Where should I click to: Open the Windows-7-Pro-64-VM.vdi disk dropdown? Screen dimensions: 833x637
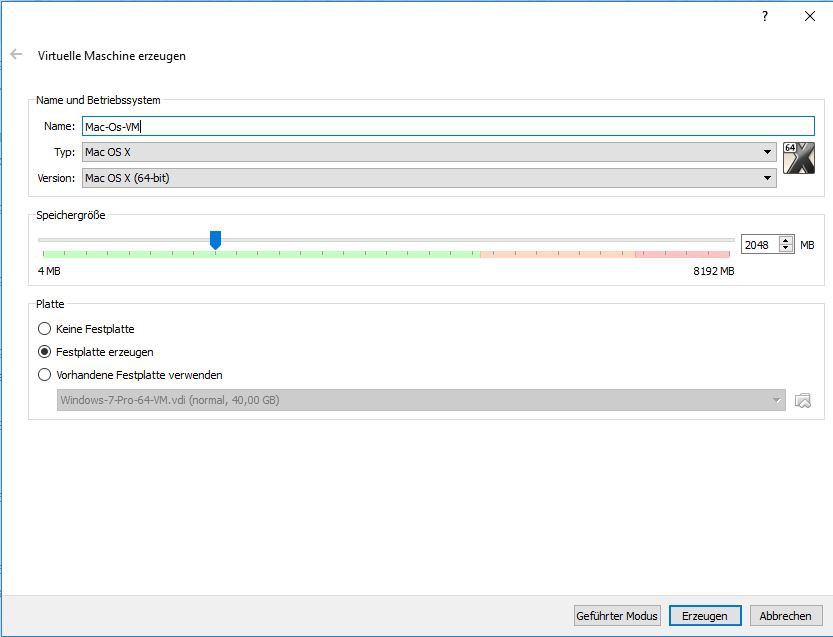(x=420, y=400)
